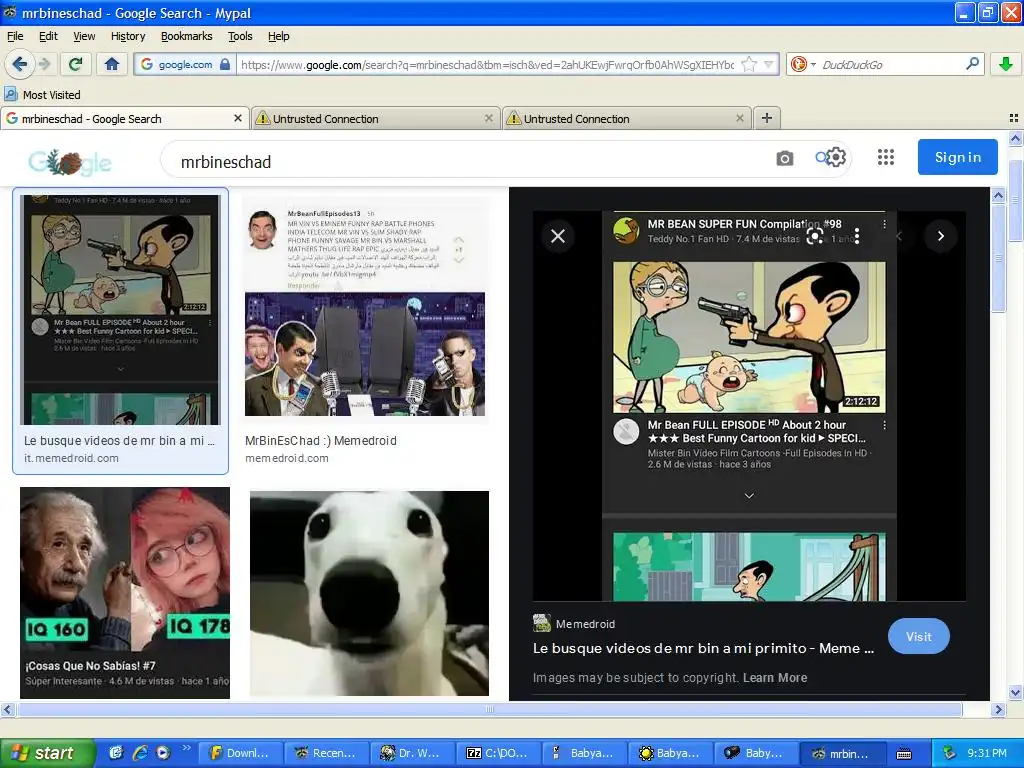
Task: Click the padlock site identity icon
Action: [x=225, y=64]
